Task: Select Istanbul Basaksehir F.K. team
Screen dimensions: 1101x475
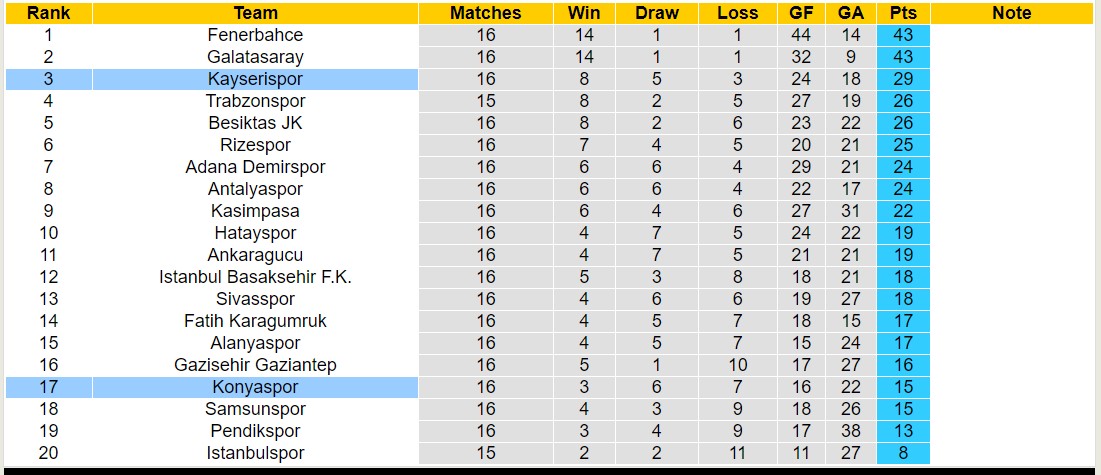Action: tap(255, 277)
